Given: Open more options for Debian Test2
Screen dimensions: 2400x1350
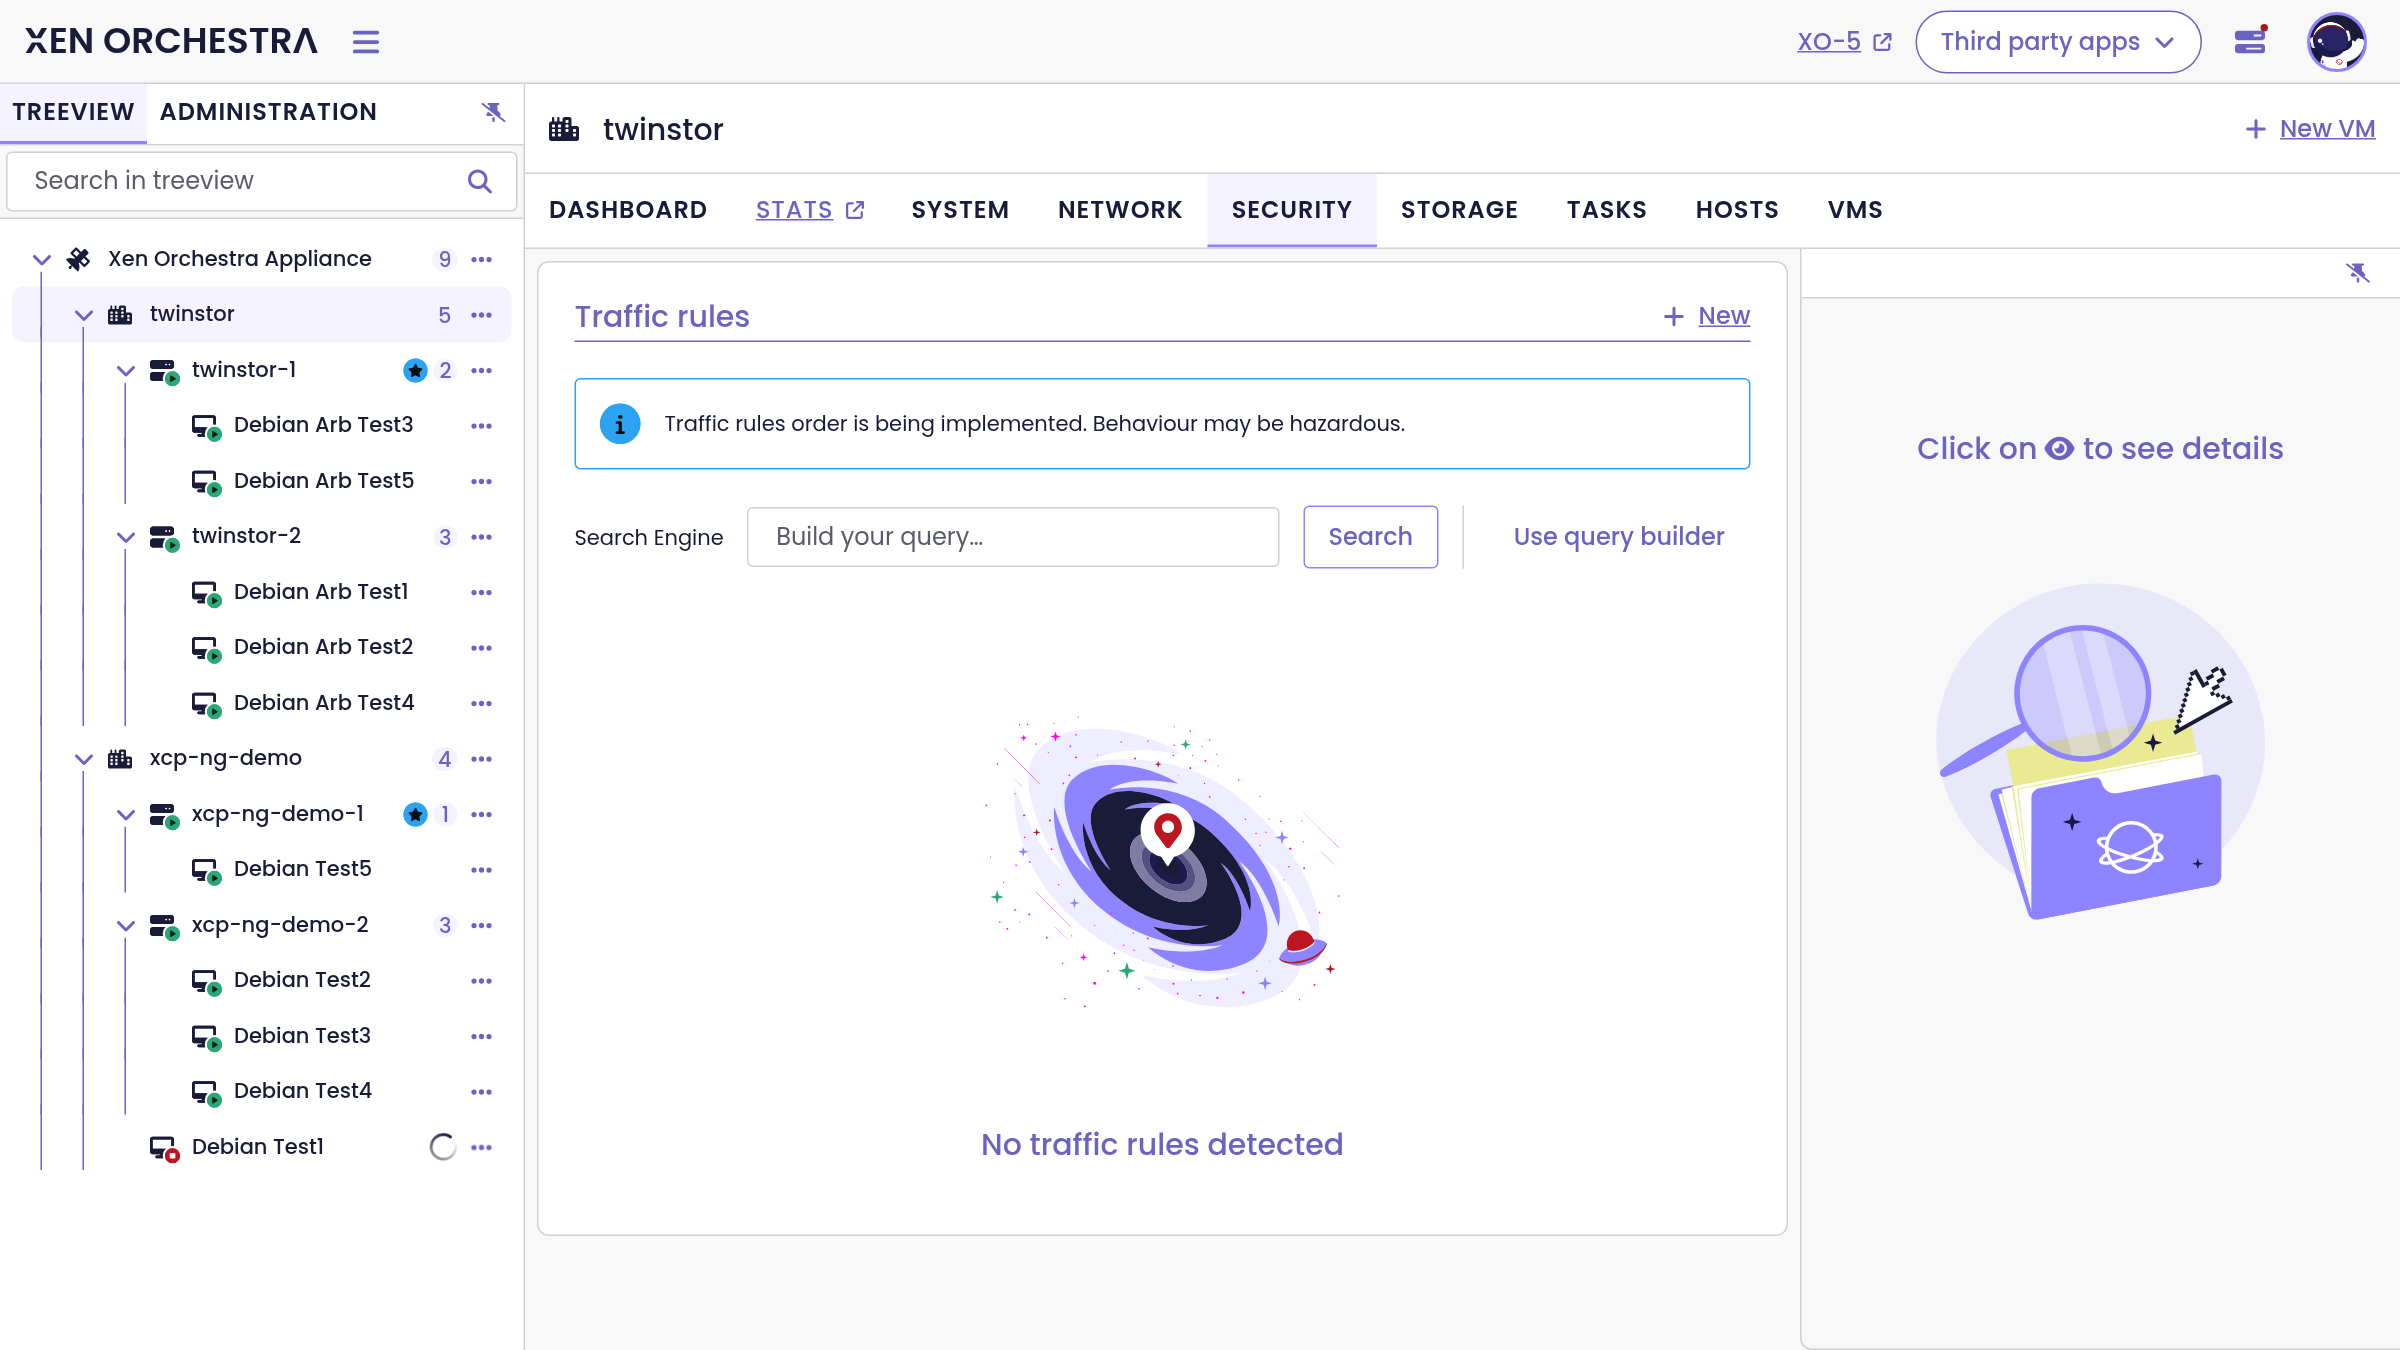Looking at the screenshot, I should tap(482, 981).
